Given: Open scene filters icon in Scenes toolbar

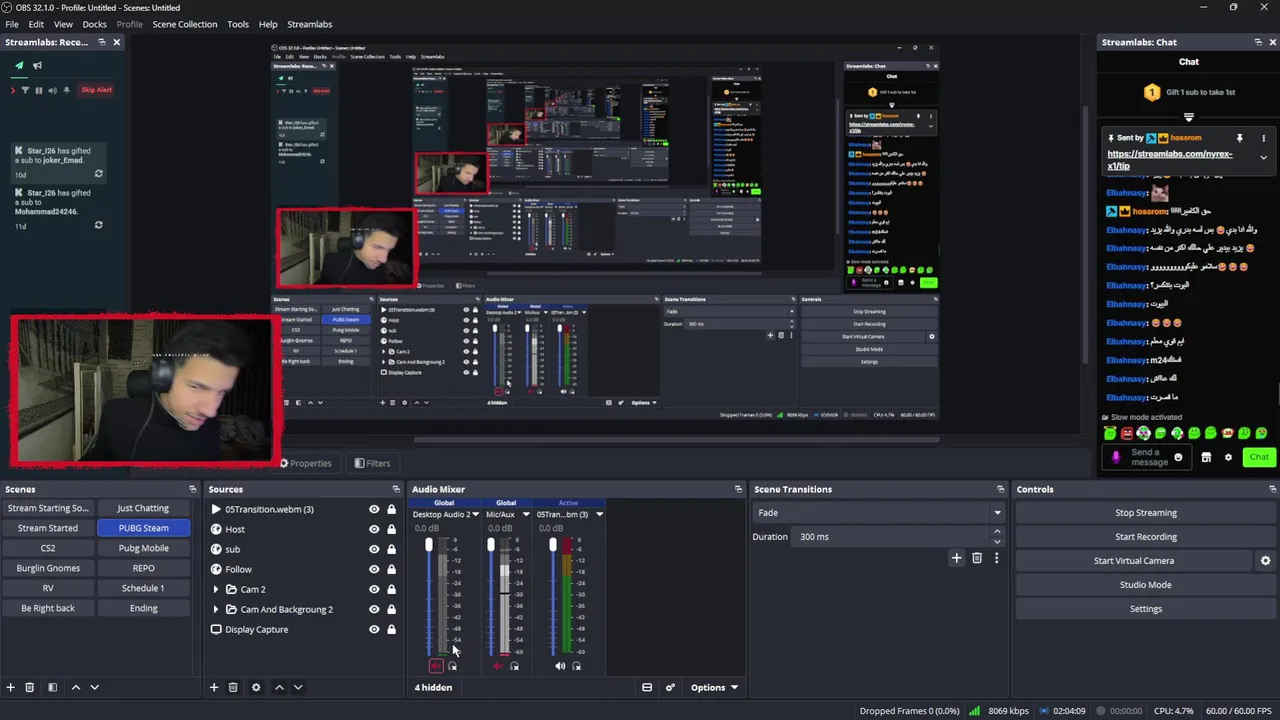Looking at the screenshot, I should pos(52,687).
